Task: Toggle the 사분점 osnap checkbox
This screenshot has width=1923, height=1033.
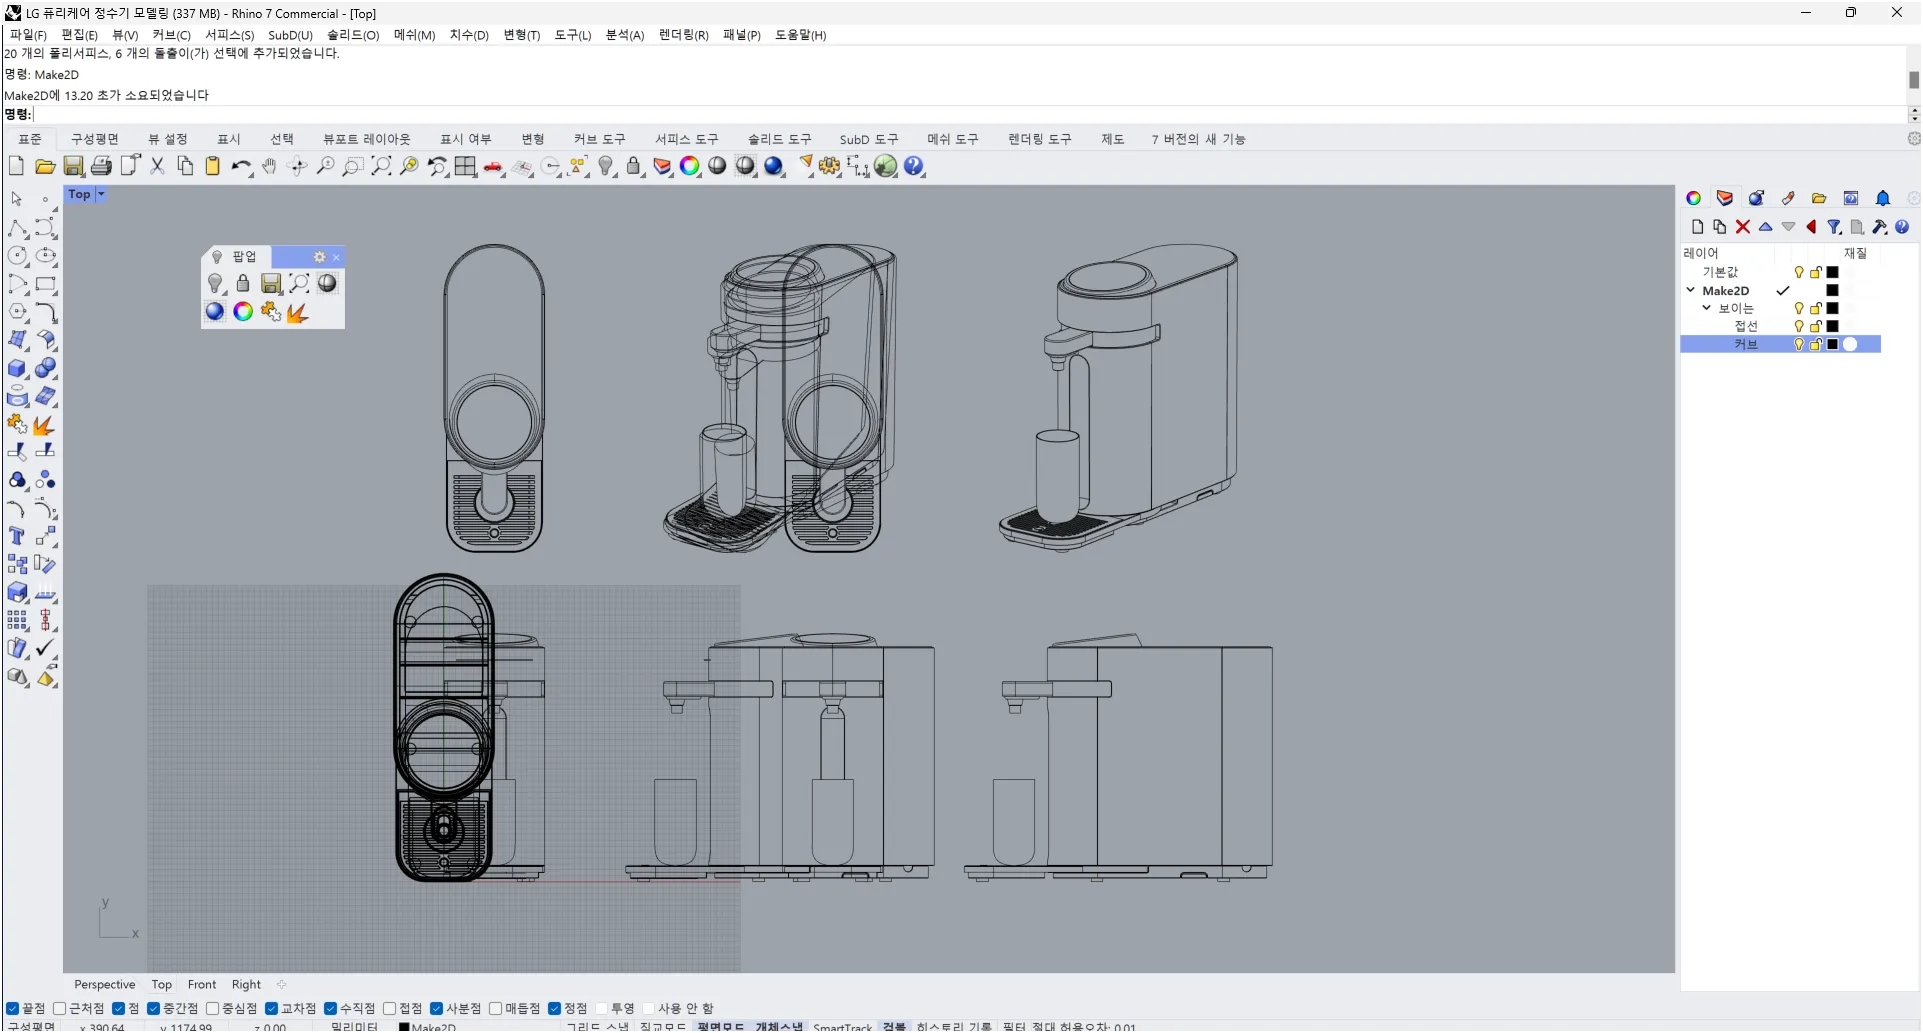Action: (436, 1009)
